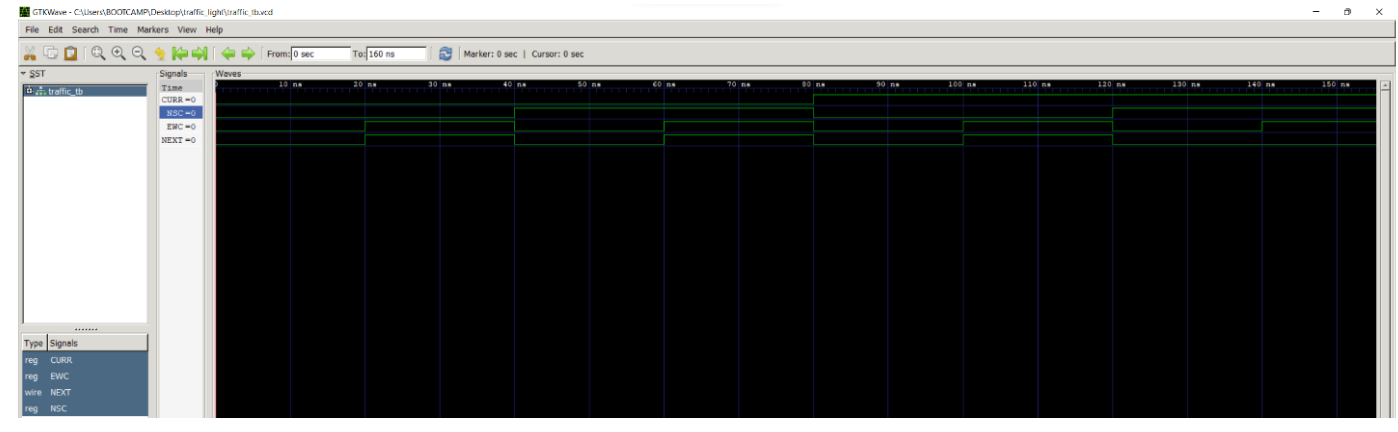Maximize the GTKWave window
The width and height of the screenshot is (1398, 432).
[1348, 11]
